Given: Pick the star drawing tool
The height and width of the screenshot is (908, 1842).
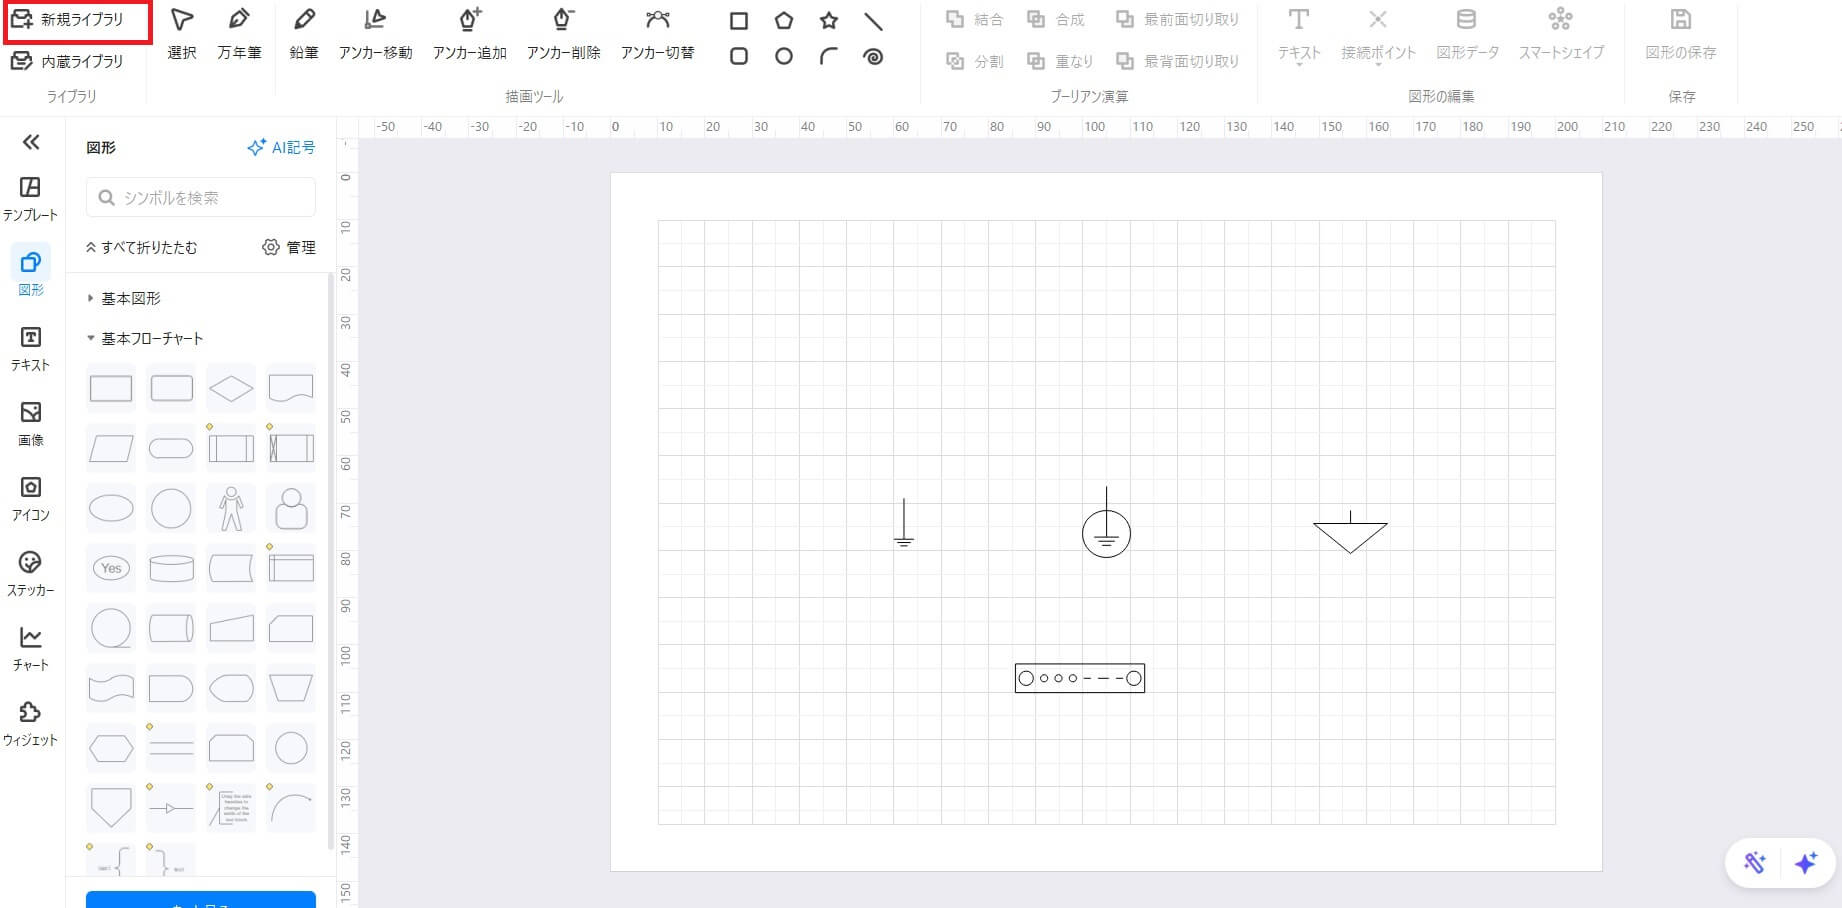Looking at the screenshot, I should coord(829,21).
